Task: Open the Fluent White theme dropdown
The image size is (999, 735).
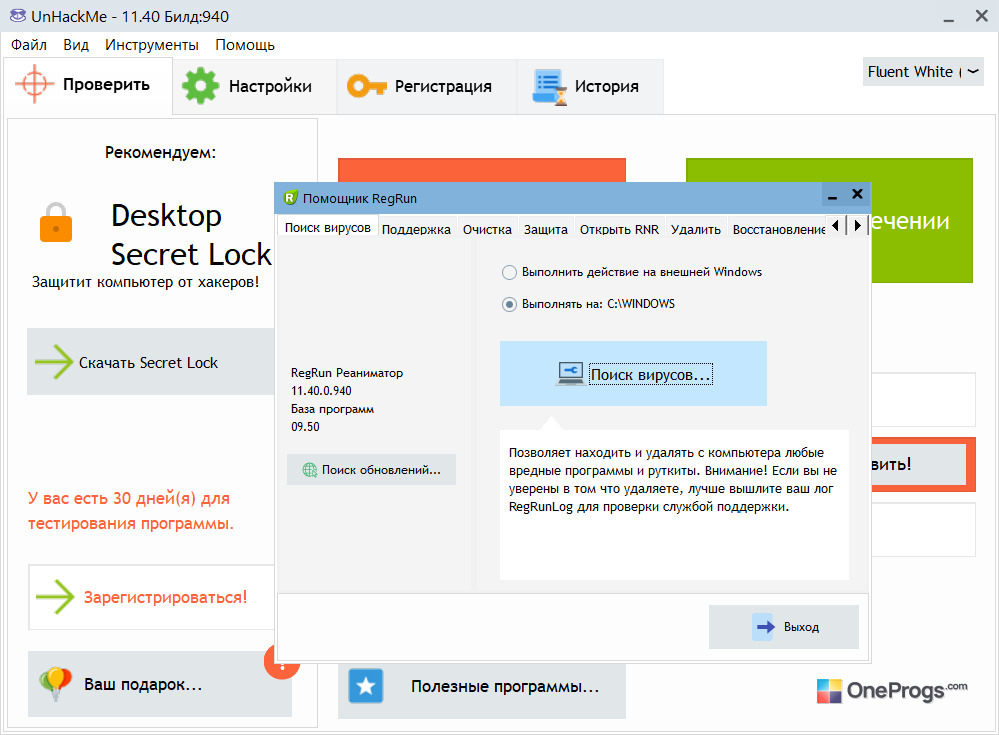Action: click(923, 72)
